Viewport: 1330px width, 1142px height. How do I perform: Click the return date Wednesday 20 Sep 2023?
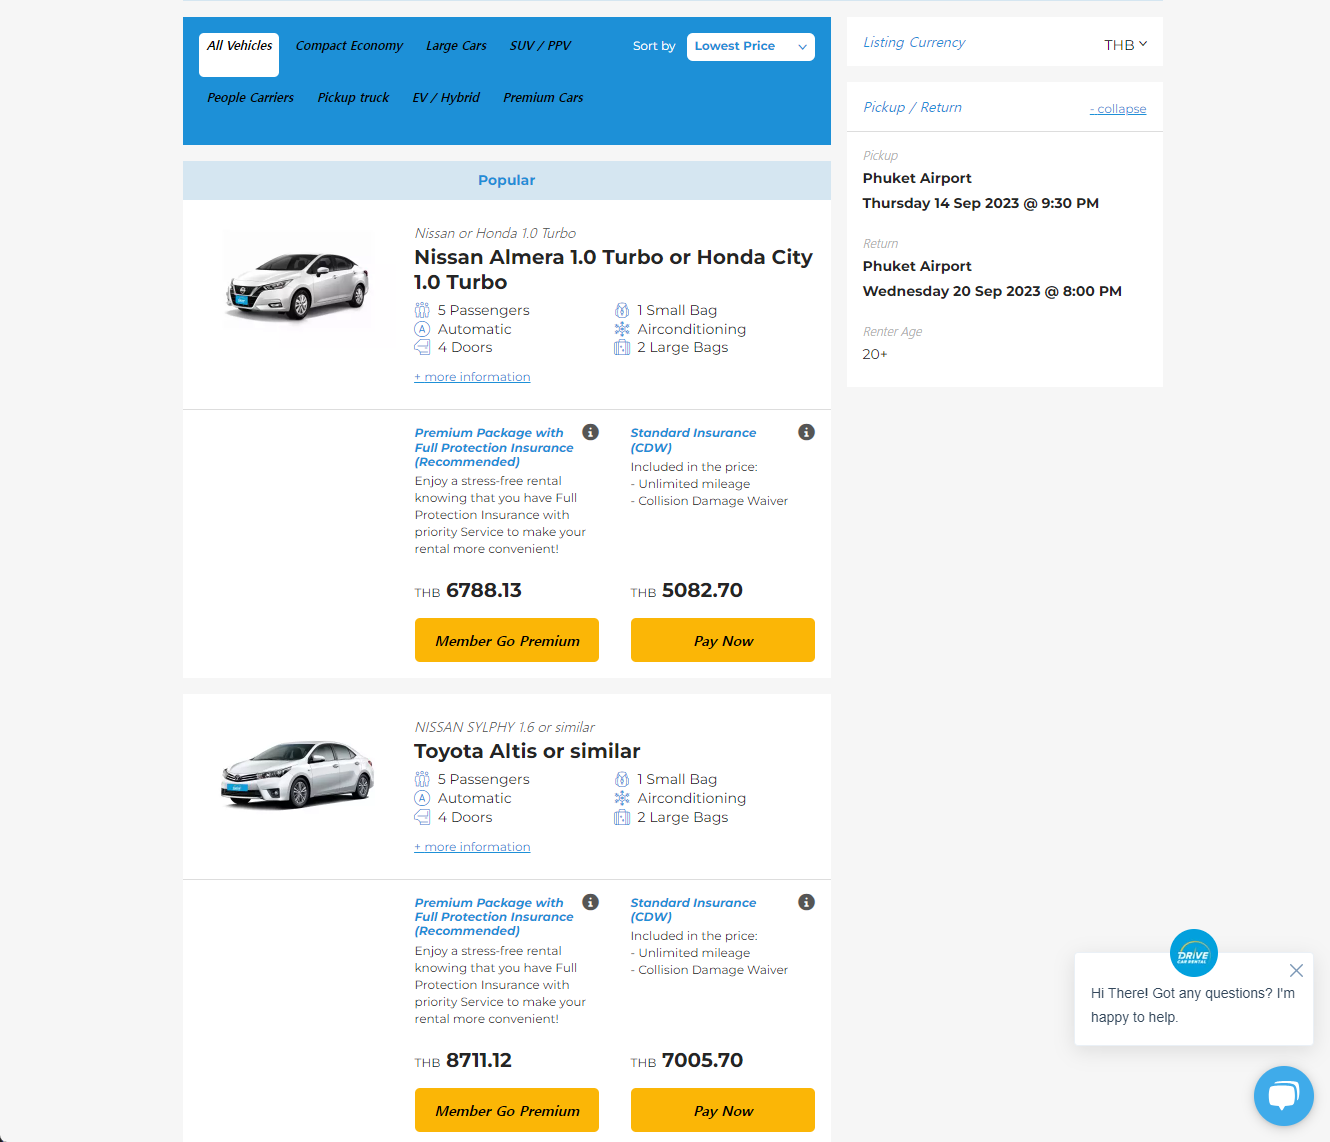[992, 291]
